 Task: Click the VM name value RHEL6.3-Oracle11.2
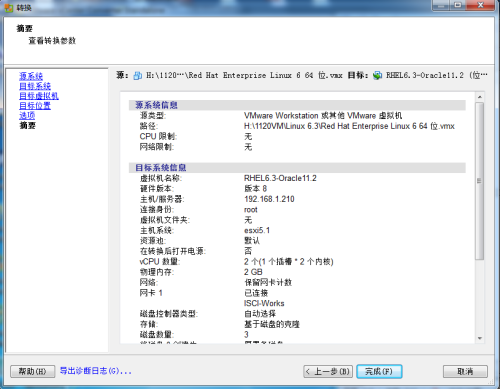[280, 178]
